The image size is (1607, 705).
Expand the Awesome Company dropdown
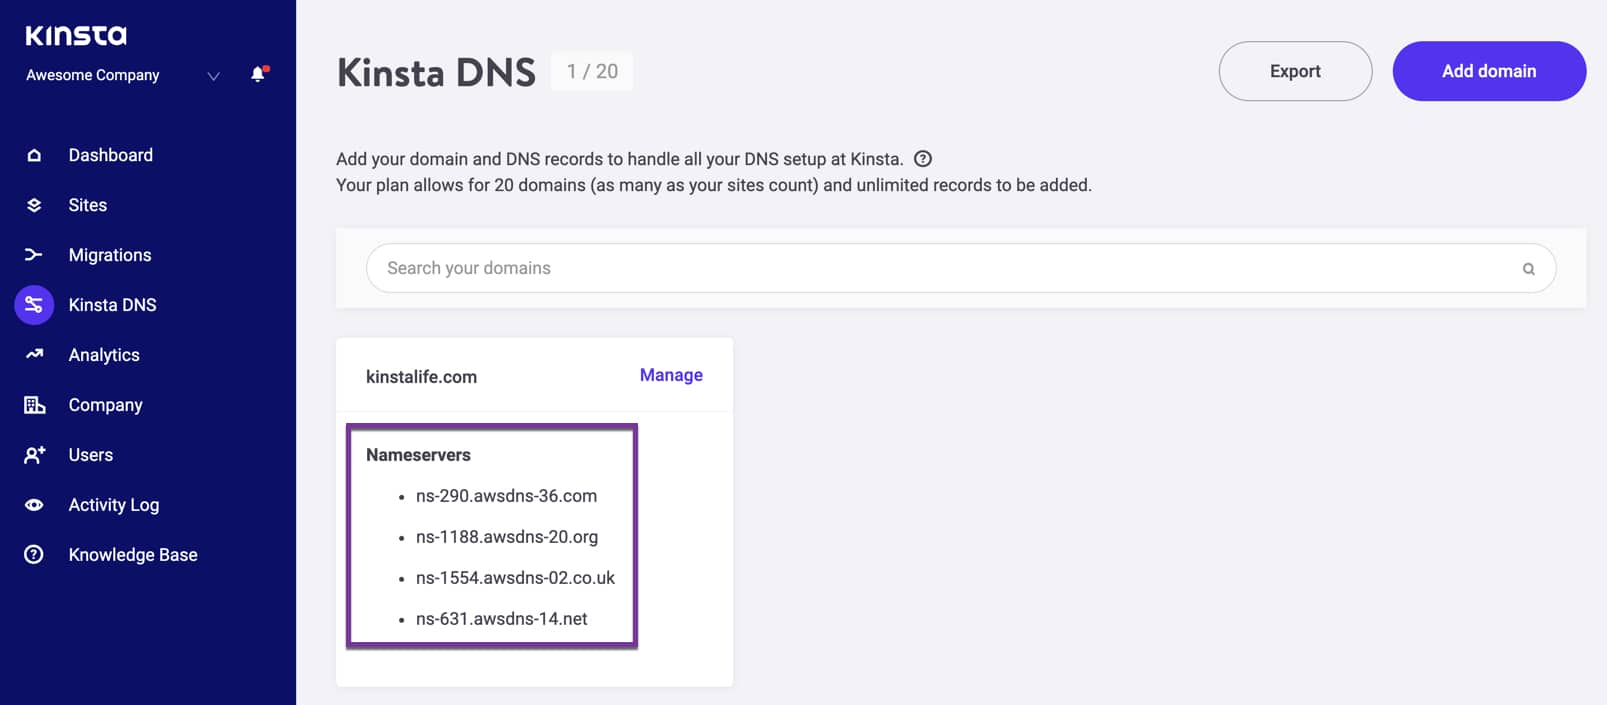(213, 76)
